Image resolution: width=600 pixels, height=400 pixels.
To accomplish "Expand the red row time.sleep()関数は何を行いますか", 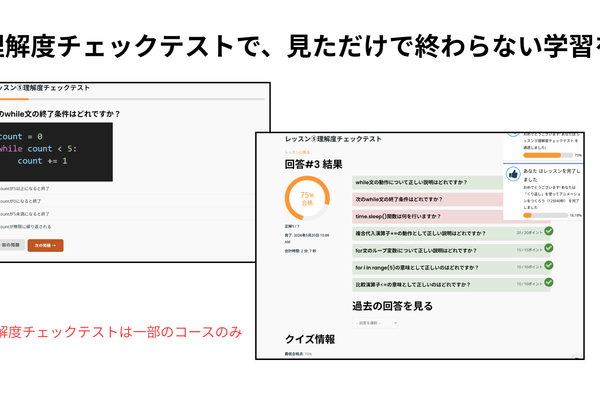I will (x=427, y=217).
